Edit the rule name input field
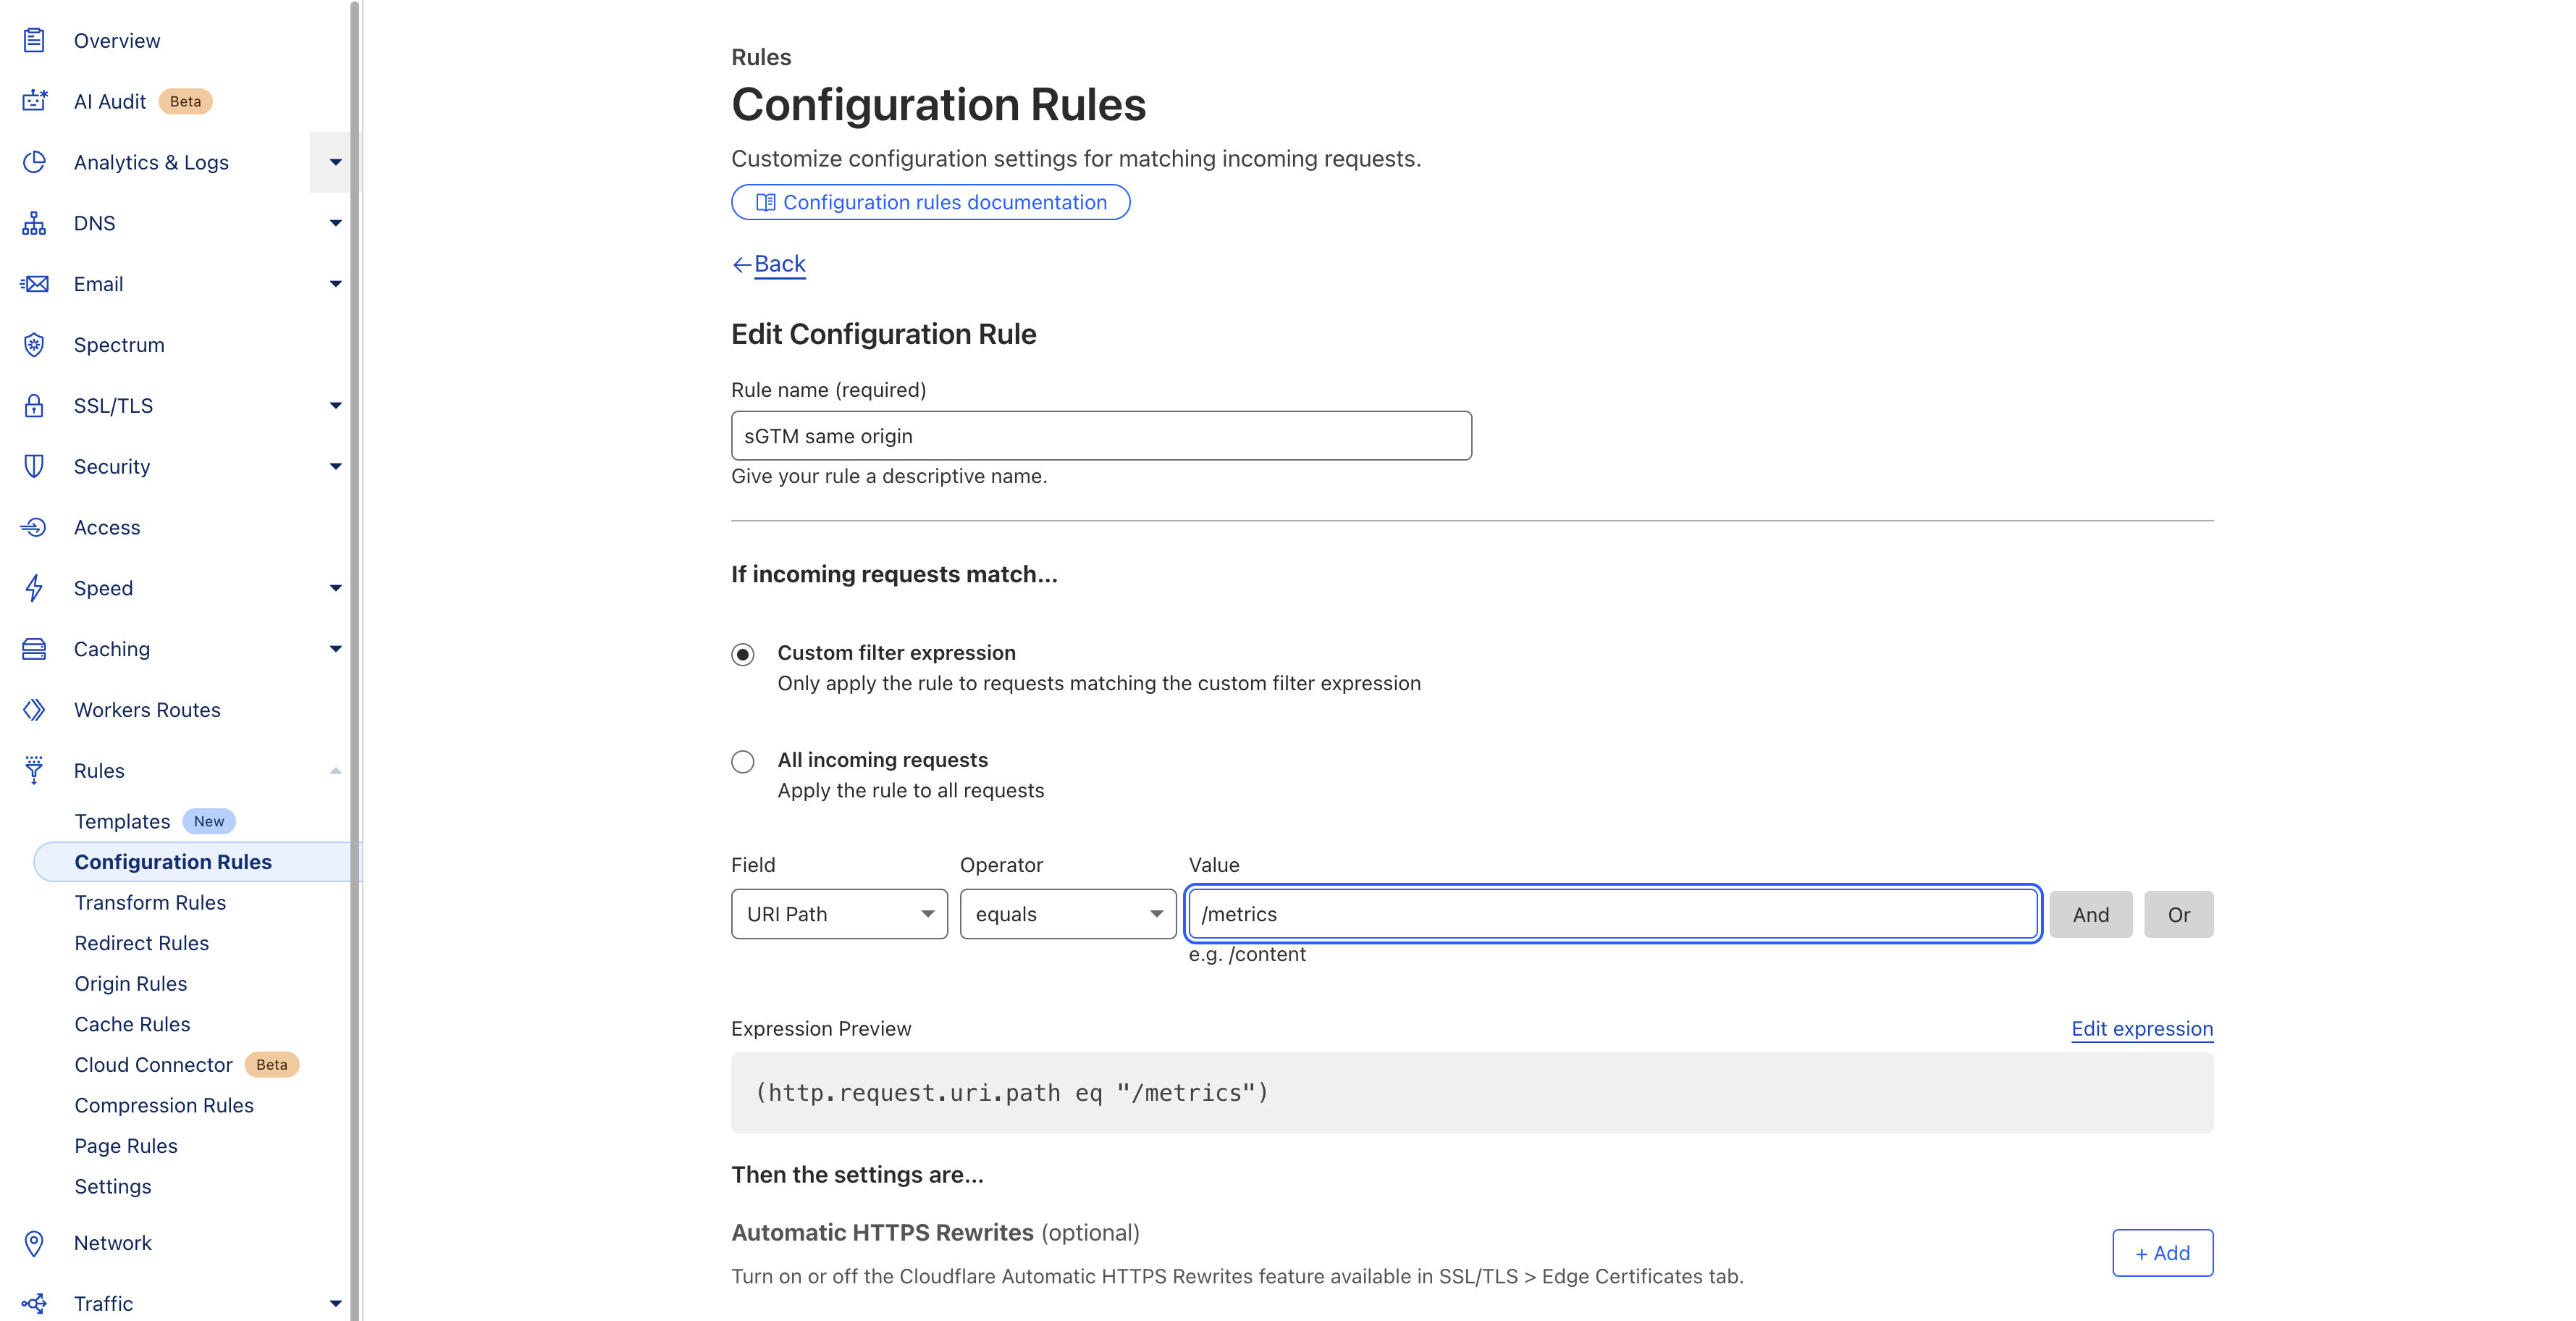 tap(1103, 435)
